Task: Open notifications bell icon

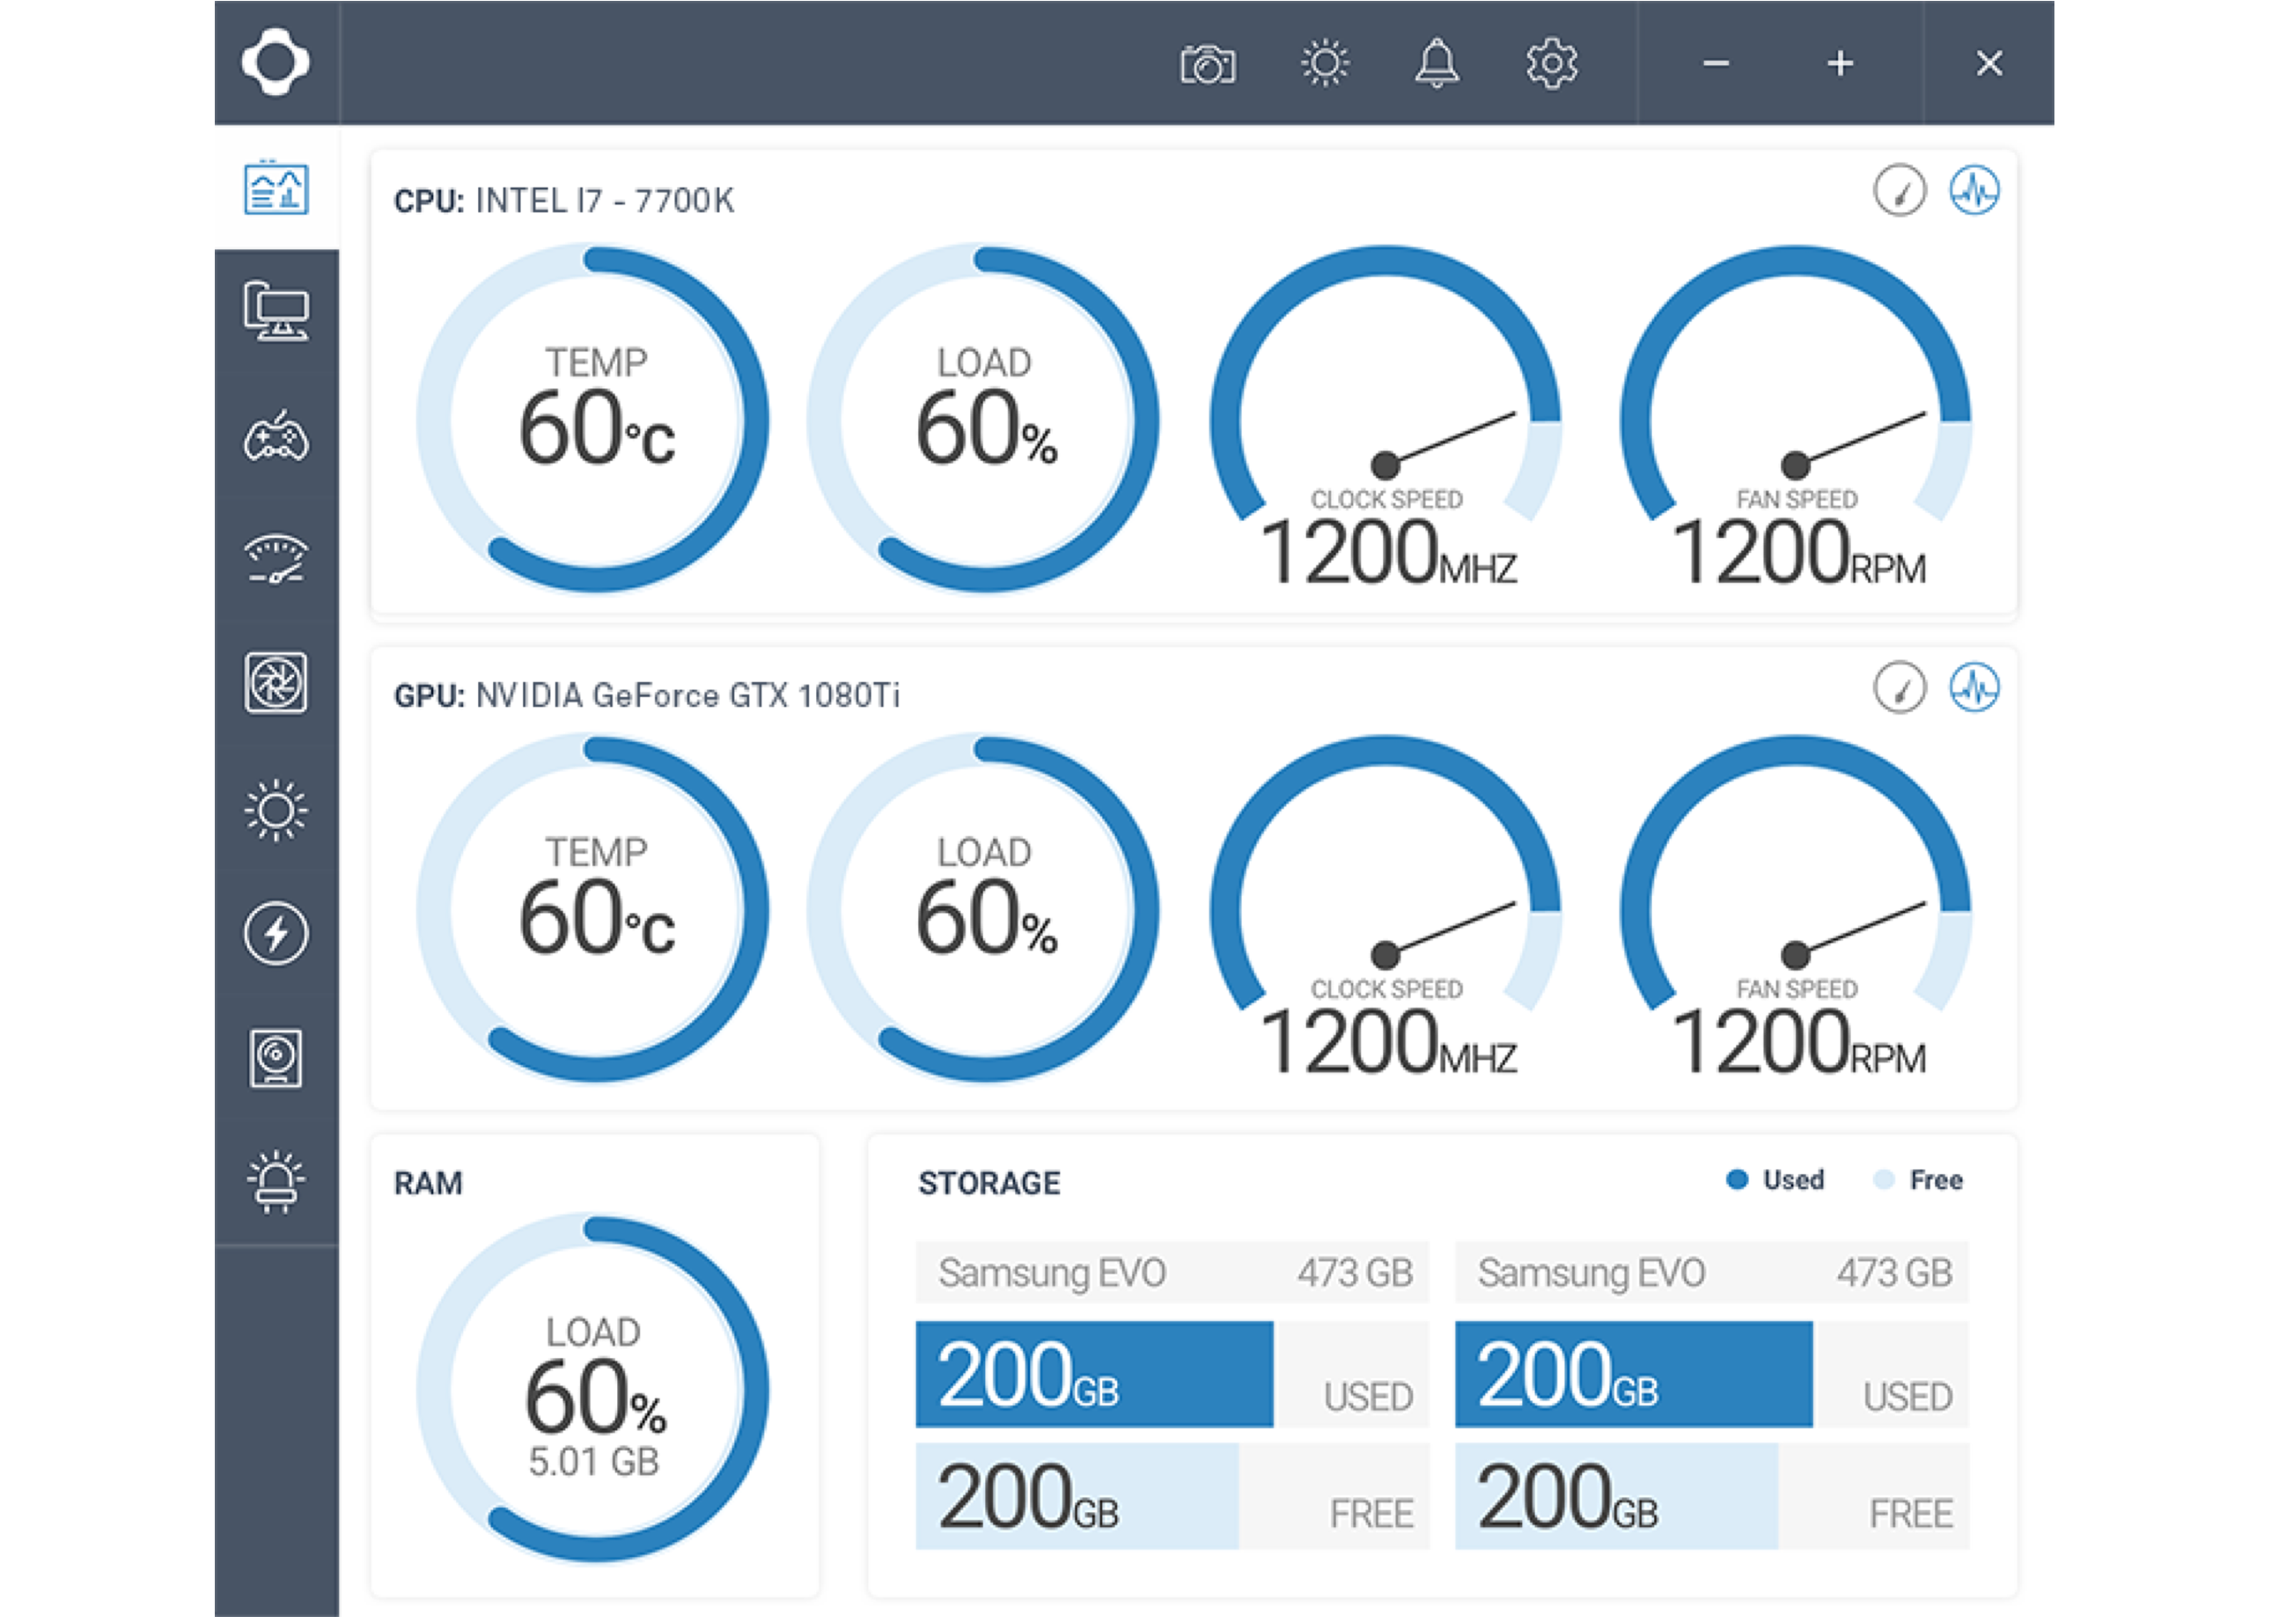Action: click(x=1436, y=64)
